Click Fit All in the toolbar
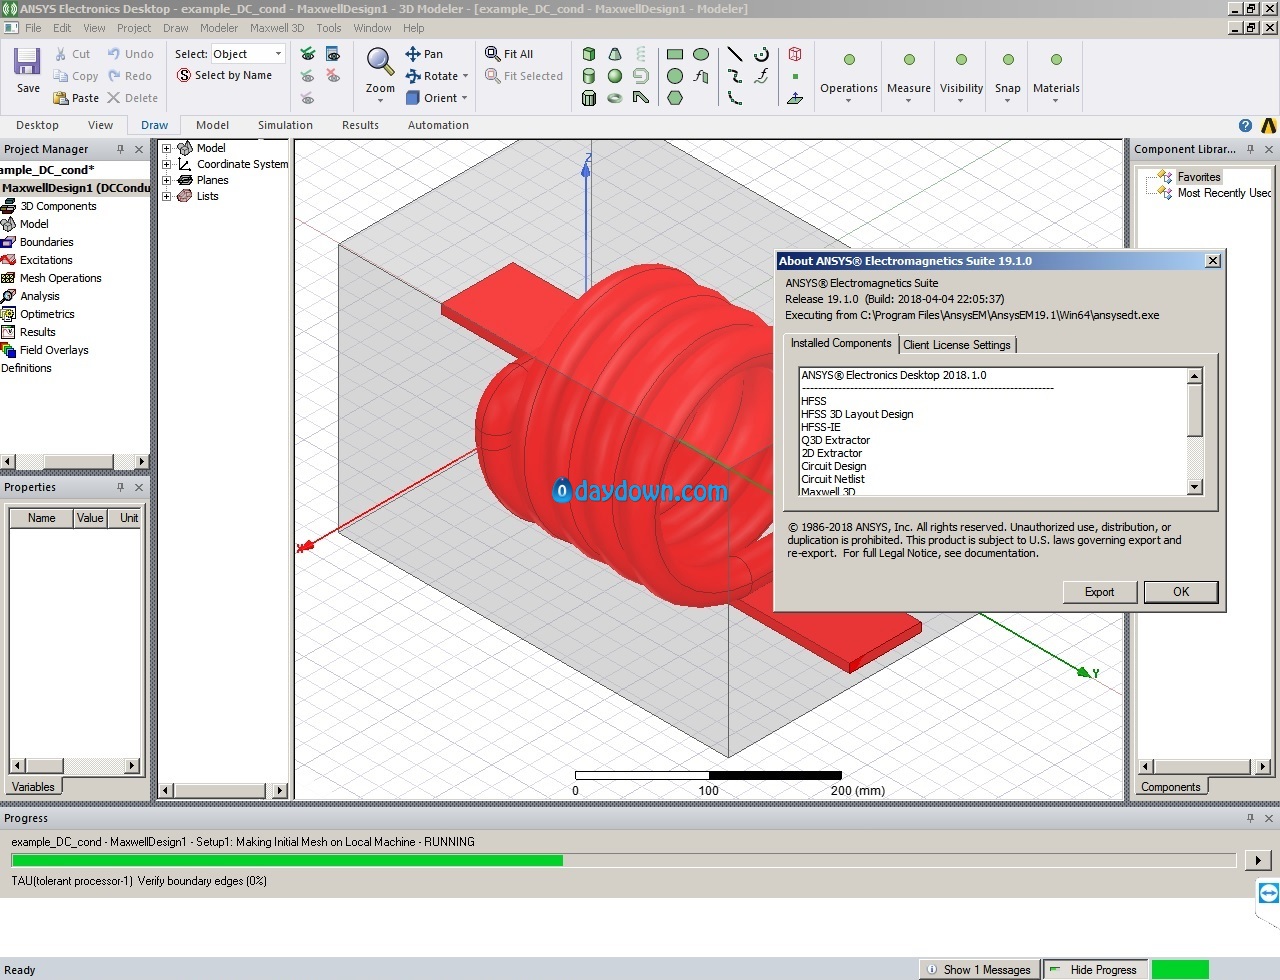Screen dimensions: 1280x980 tap(509, 54)
